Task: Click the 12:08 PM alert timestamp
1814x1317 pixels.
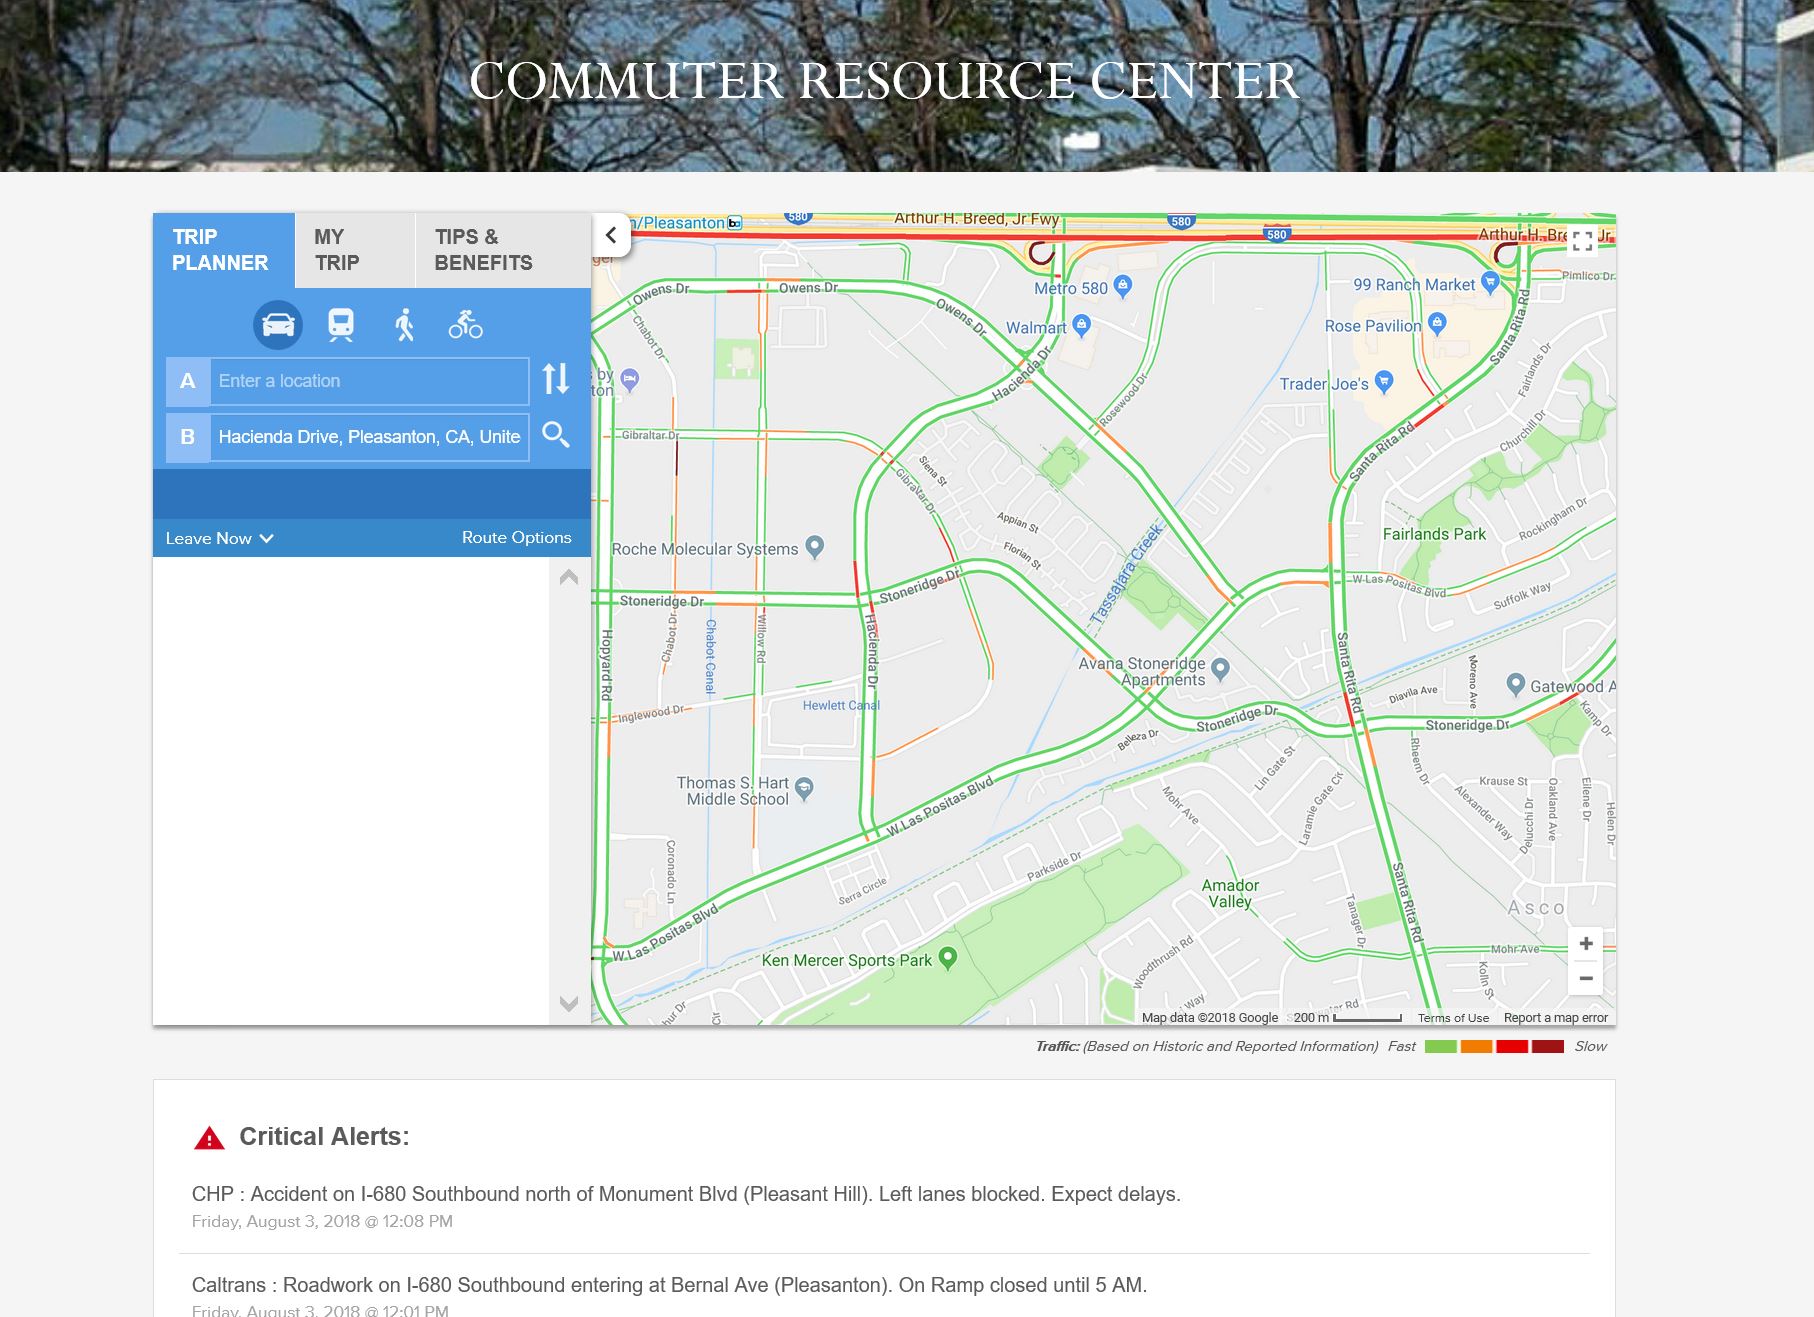Action: coord(322,1221)
